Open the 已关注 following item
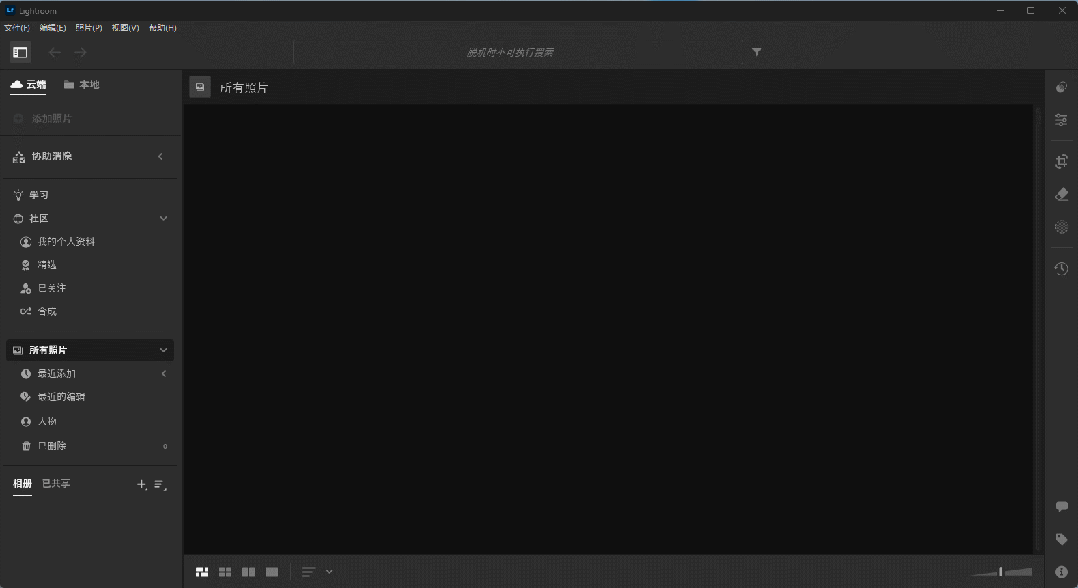1078x588 pixels. (43, 288)
